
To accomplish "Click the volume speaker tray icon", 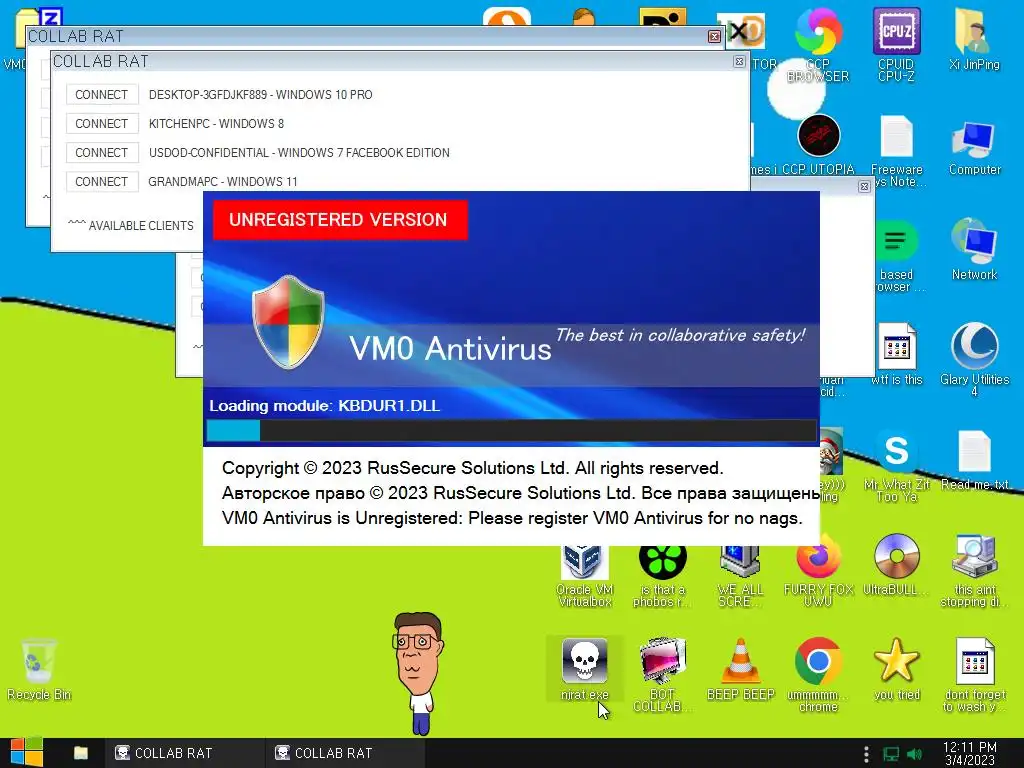I will [915, 754].
